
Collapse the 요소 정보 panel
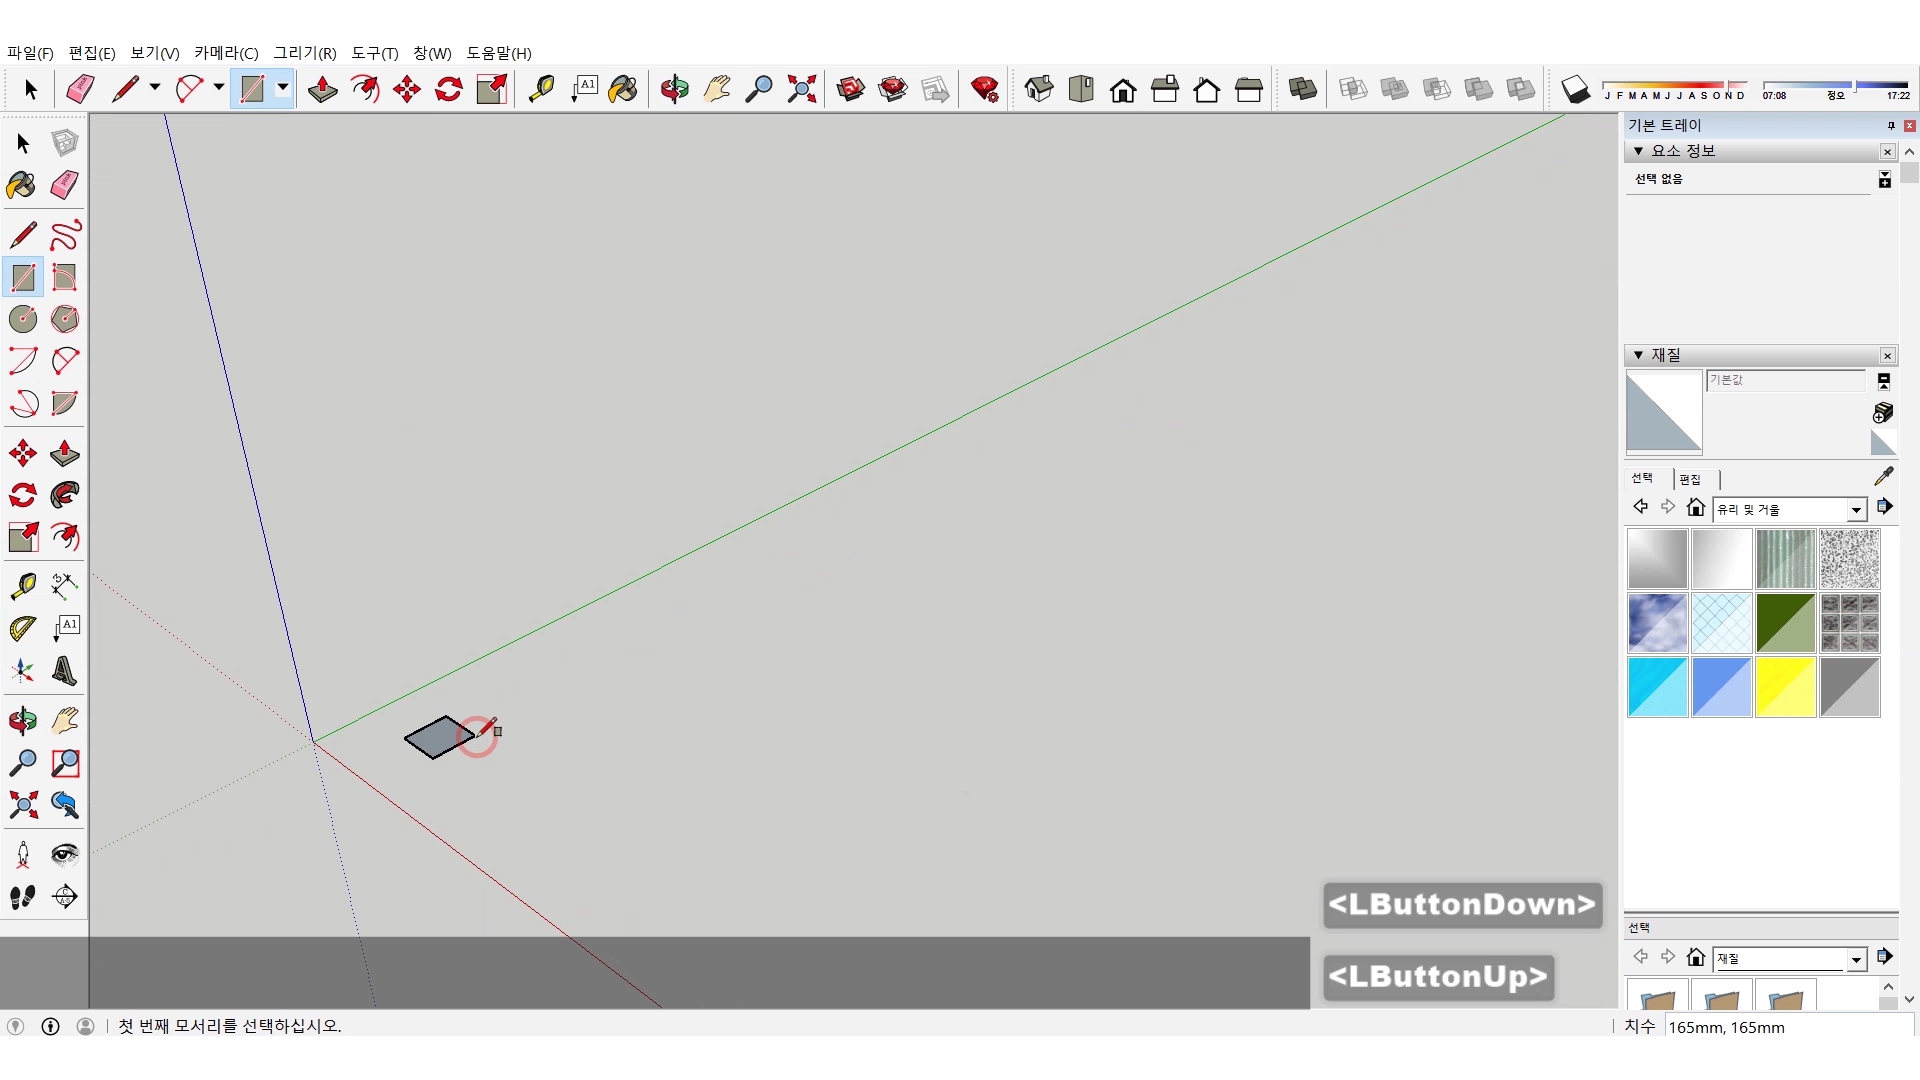point(1638,151)
